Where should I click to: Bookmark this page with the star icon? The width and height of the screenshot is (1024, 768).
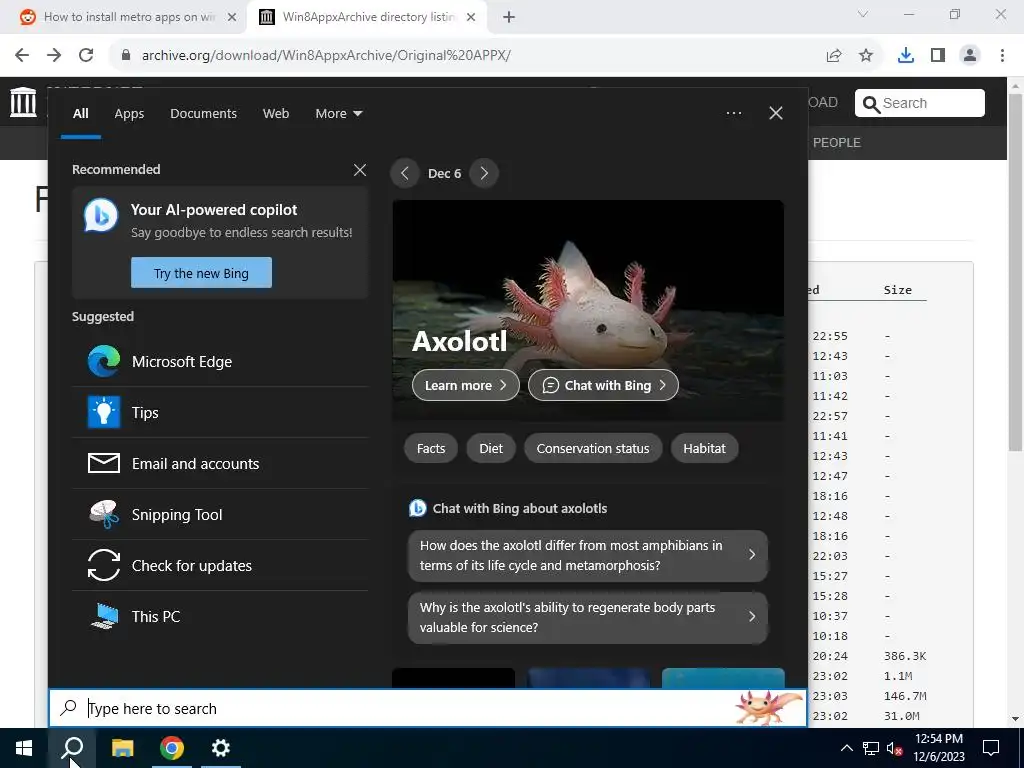click(866, 56)
